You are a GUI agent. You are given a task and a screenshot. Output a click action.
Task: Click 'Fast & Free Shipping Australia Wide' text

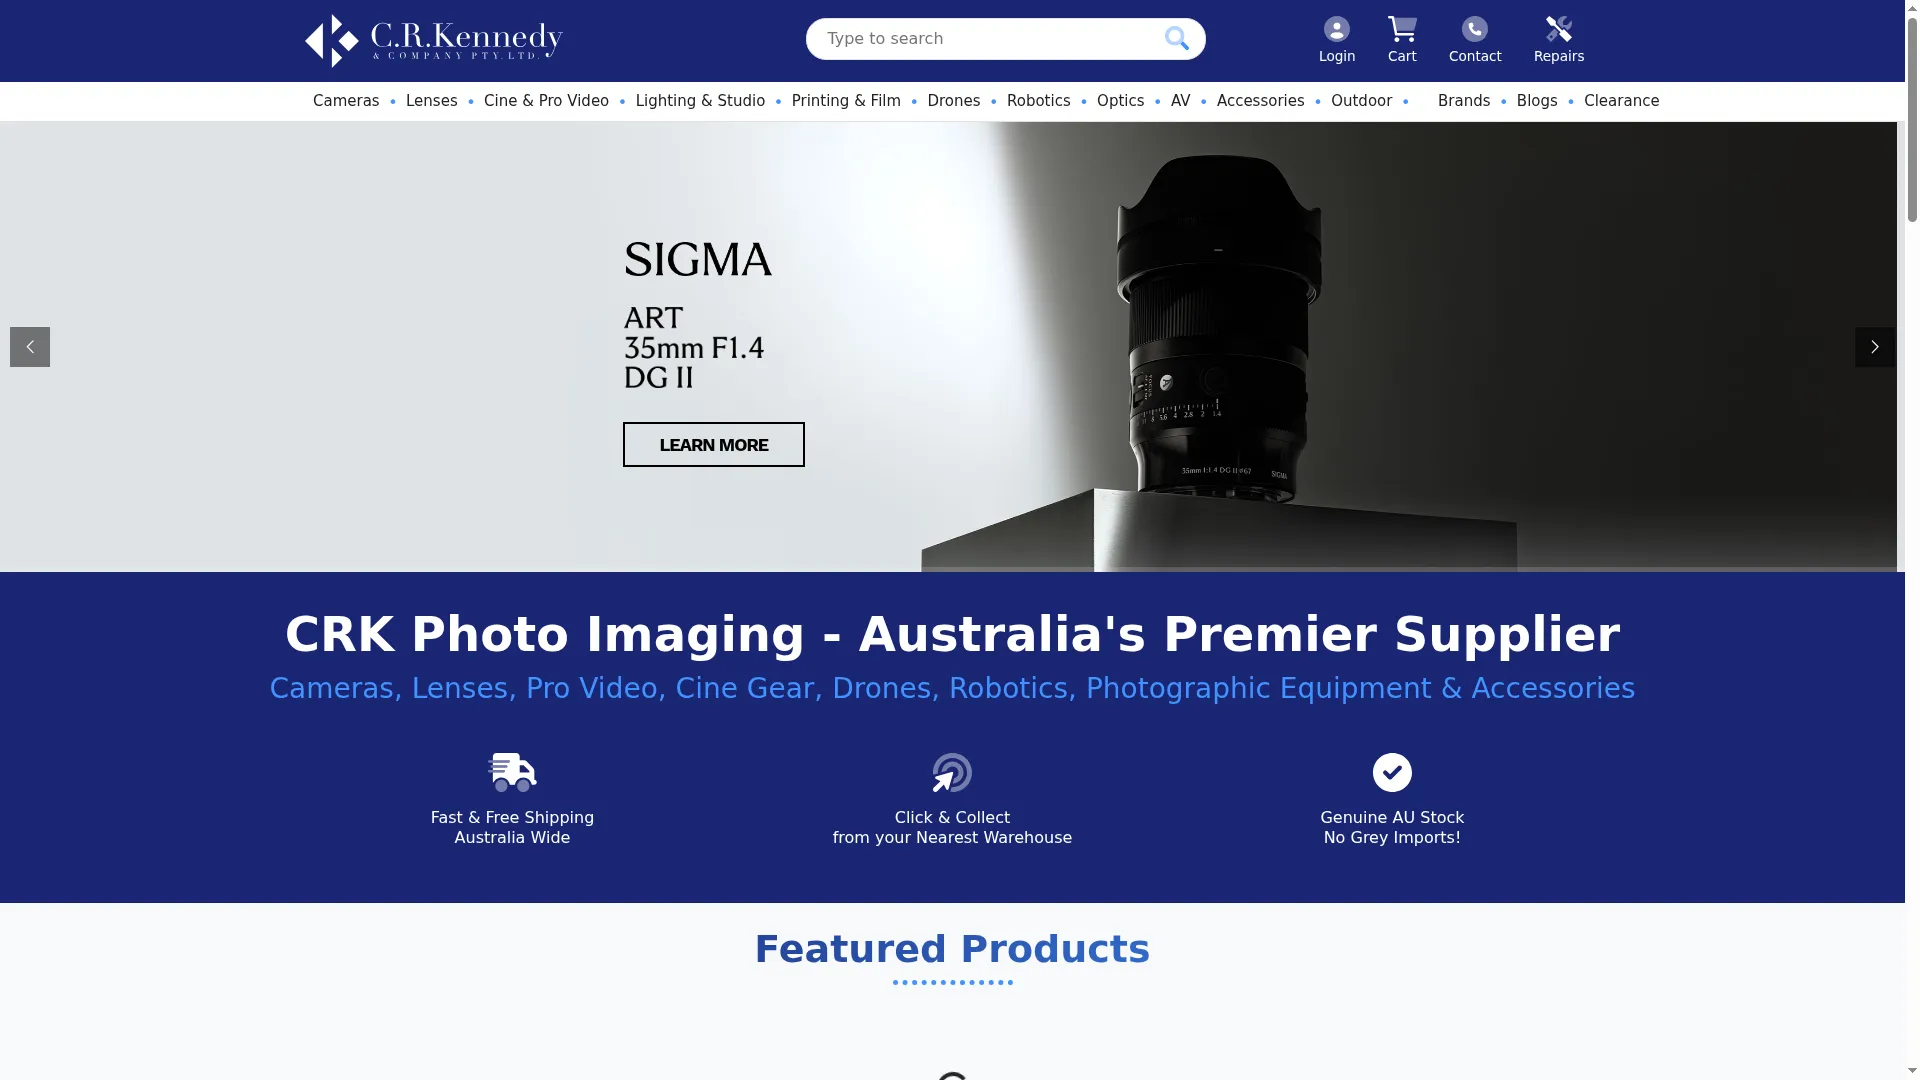coord(512,828)
